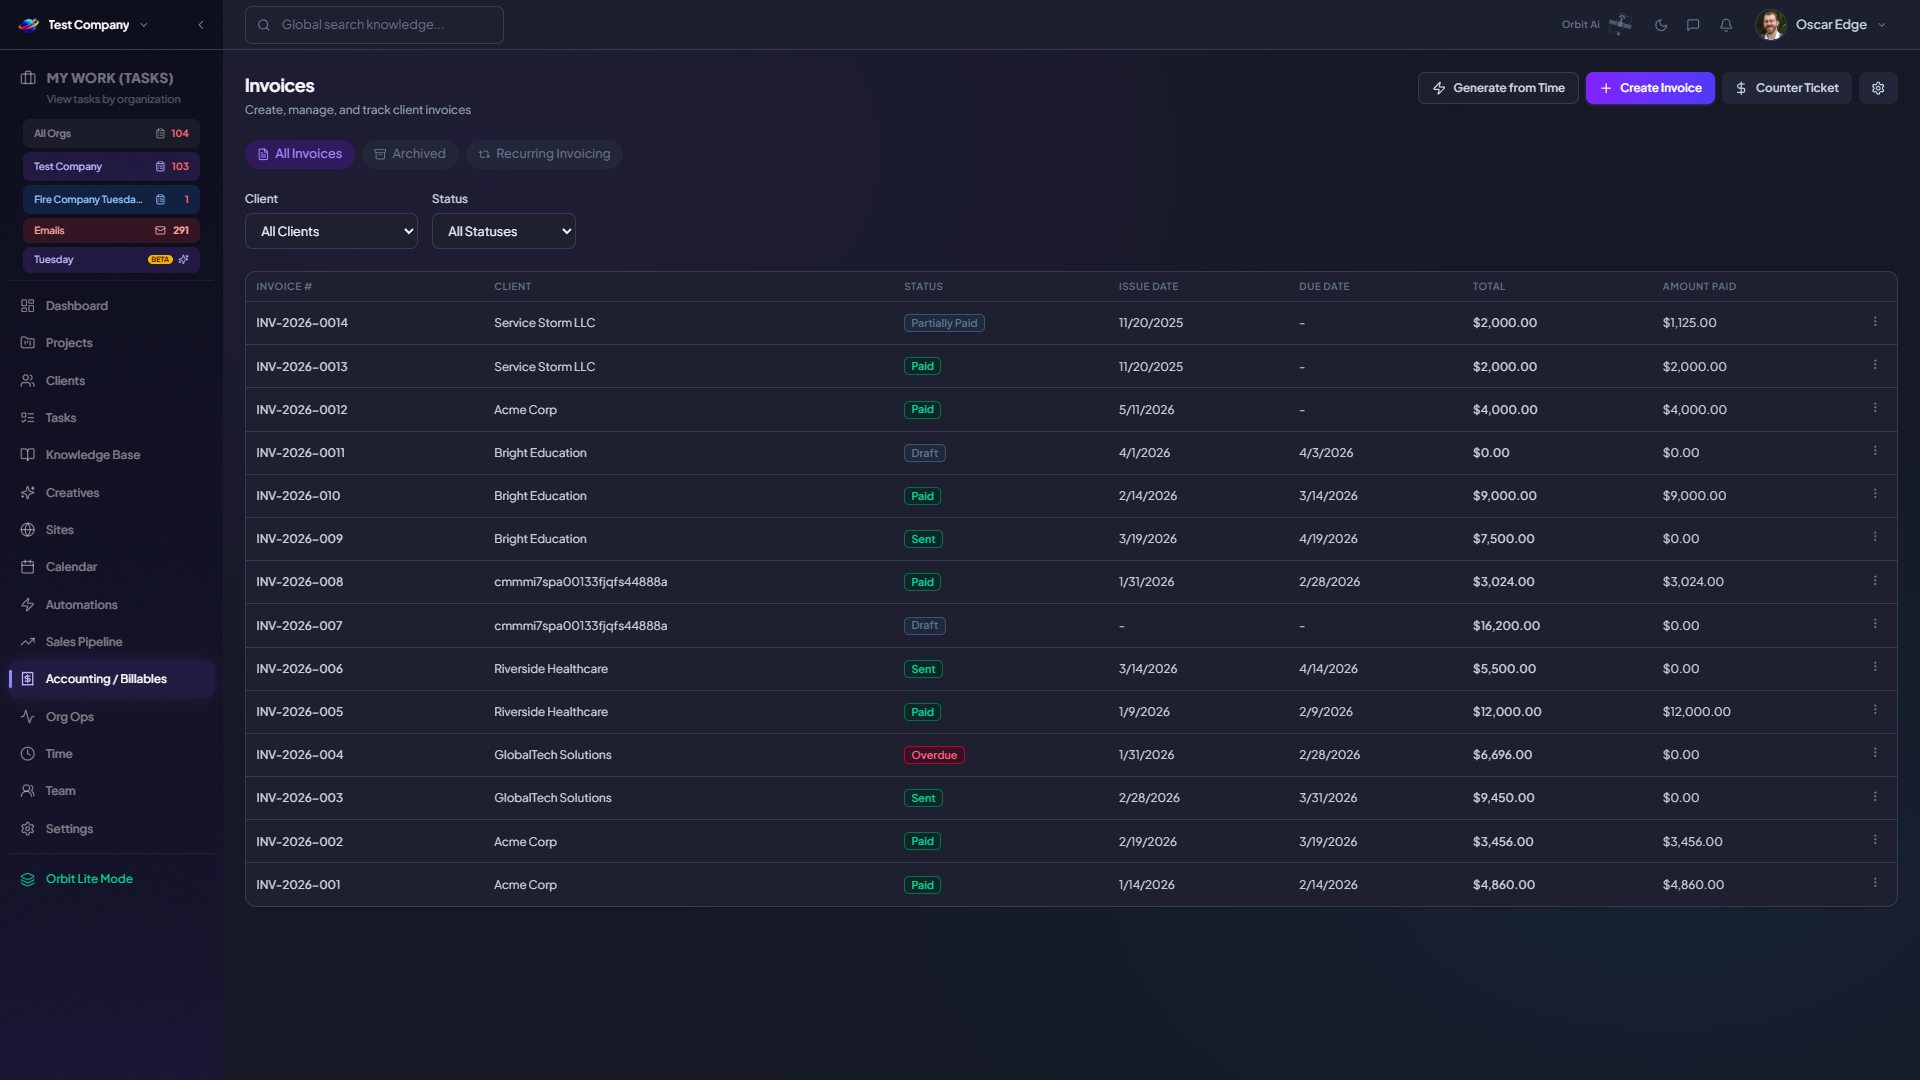Expand the Test Company organization switcher
This screenshot has height=1080, width=1920.
tap(143, 25)
